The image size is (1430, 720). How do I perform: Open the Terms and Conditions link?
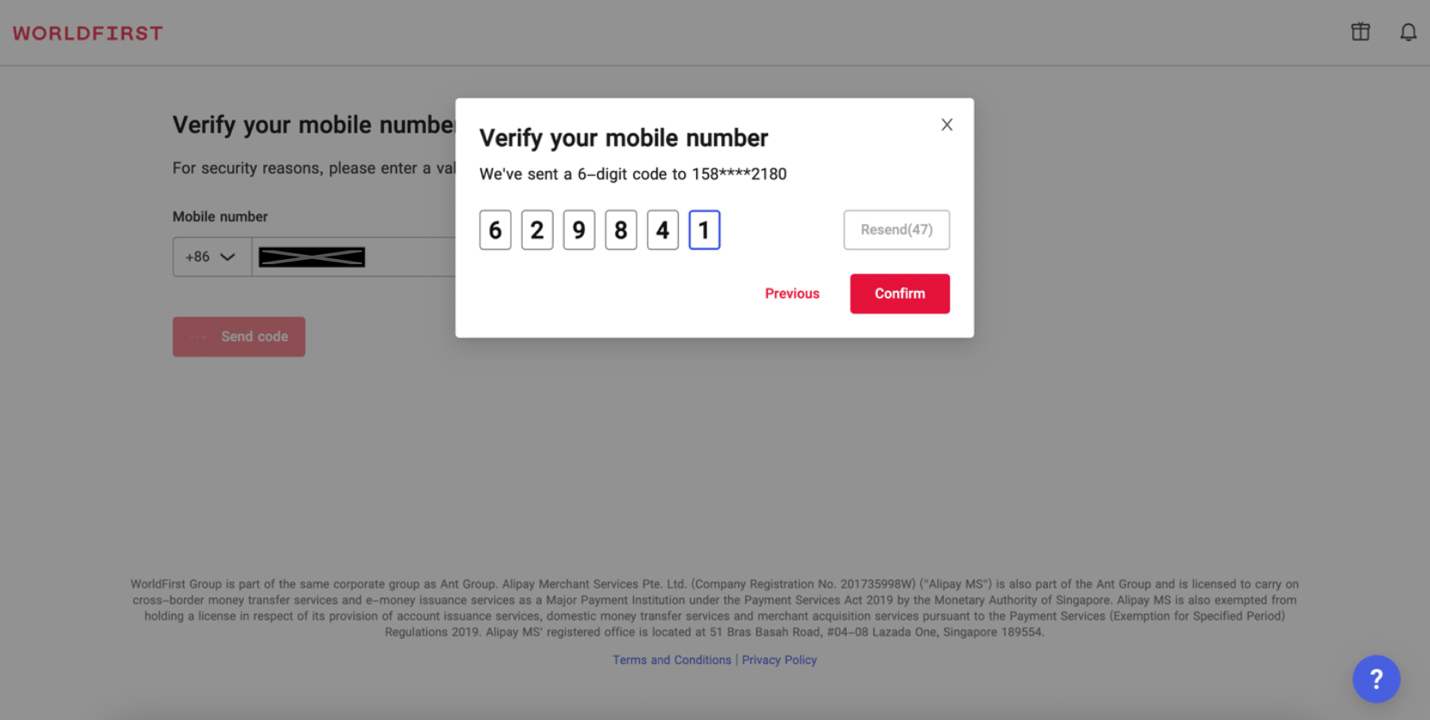click(672, 660)
